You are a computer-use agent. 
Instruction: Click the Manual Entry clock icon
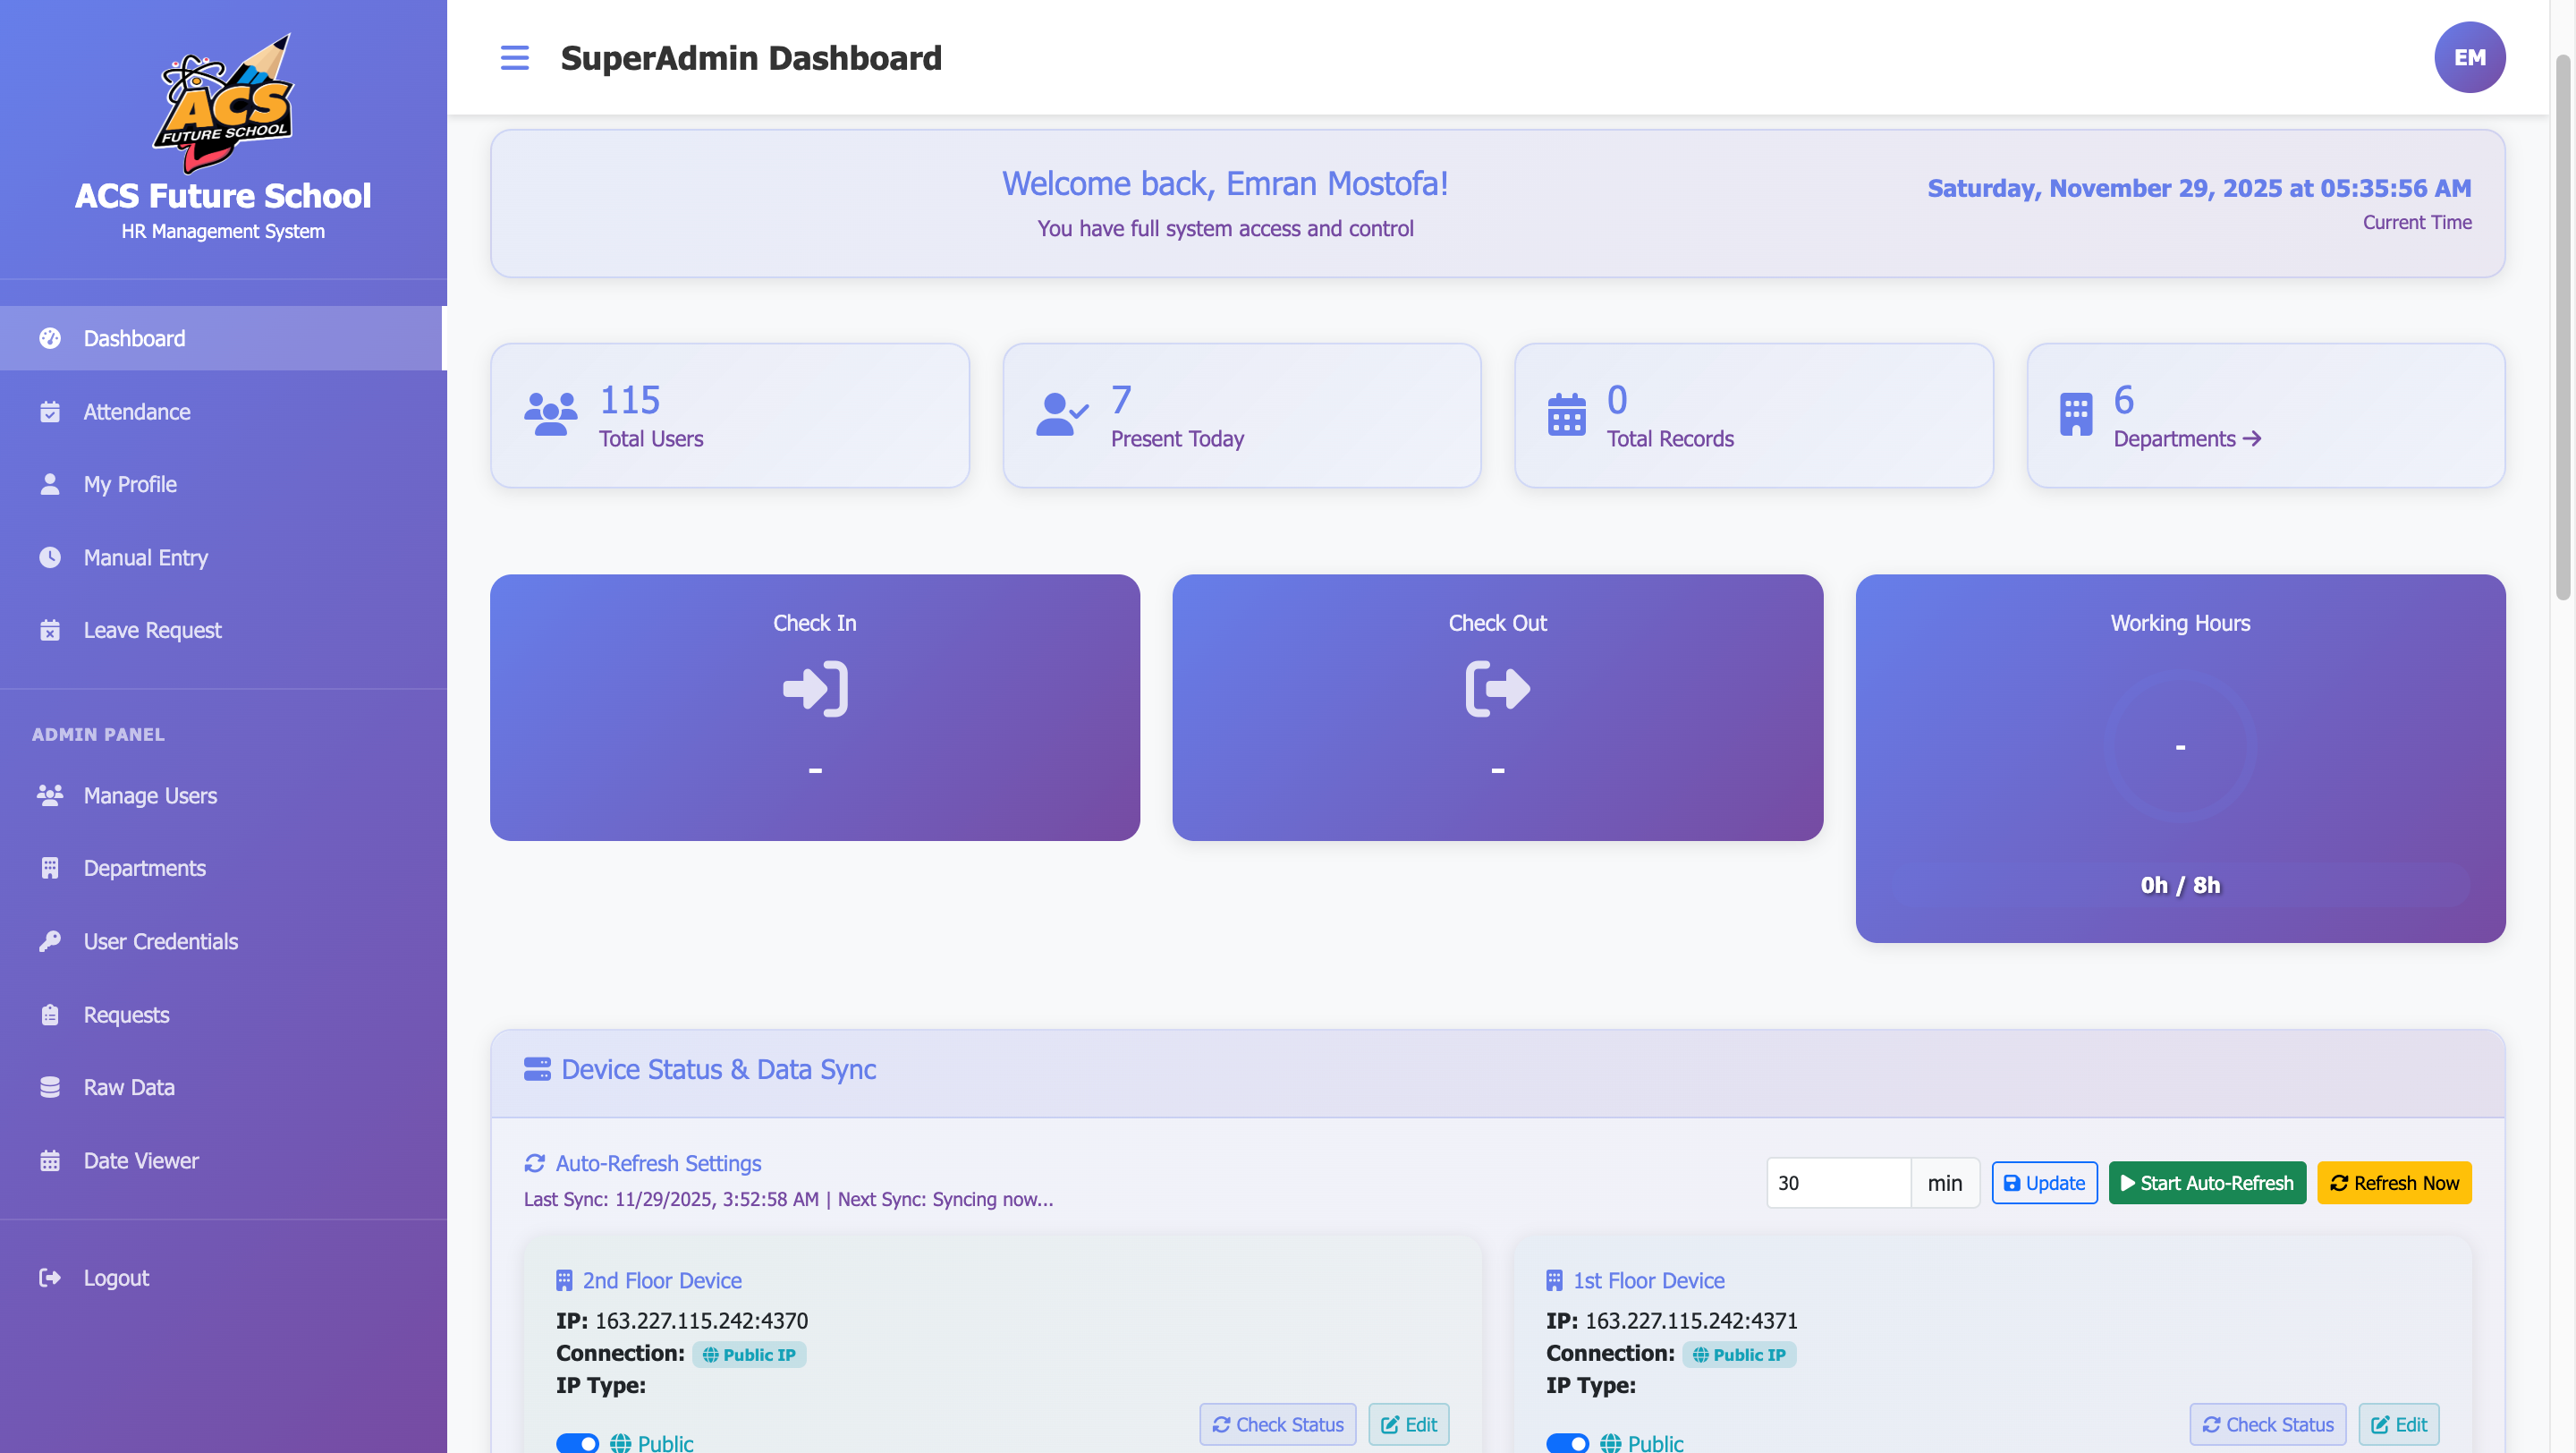click(50, 557)
